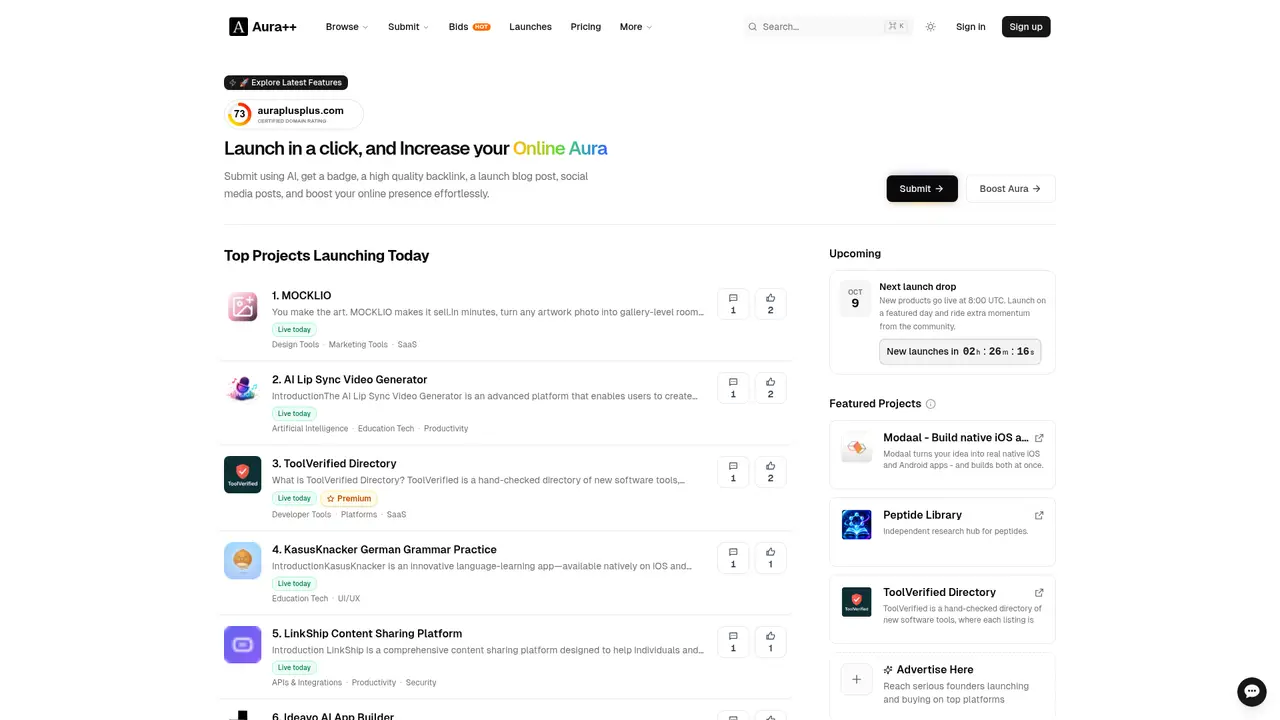Click the Advertise Here plus icon
The width and height of the screenshot is (1280, 720).
point(856,679)
